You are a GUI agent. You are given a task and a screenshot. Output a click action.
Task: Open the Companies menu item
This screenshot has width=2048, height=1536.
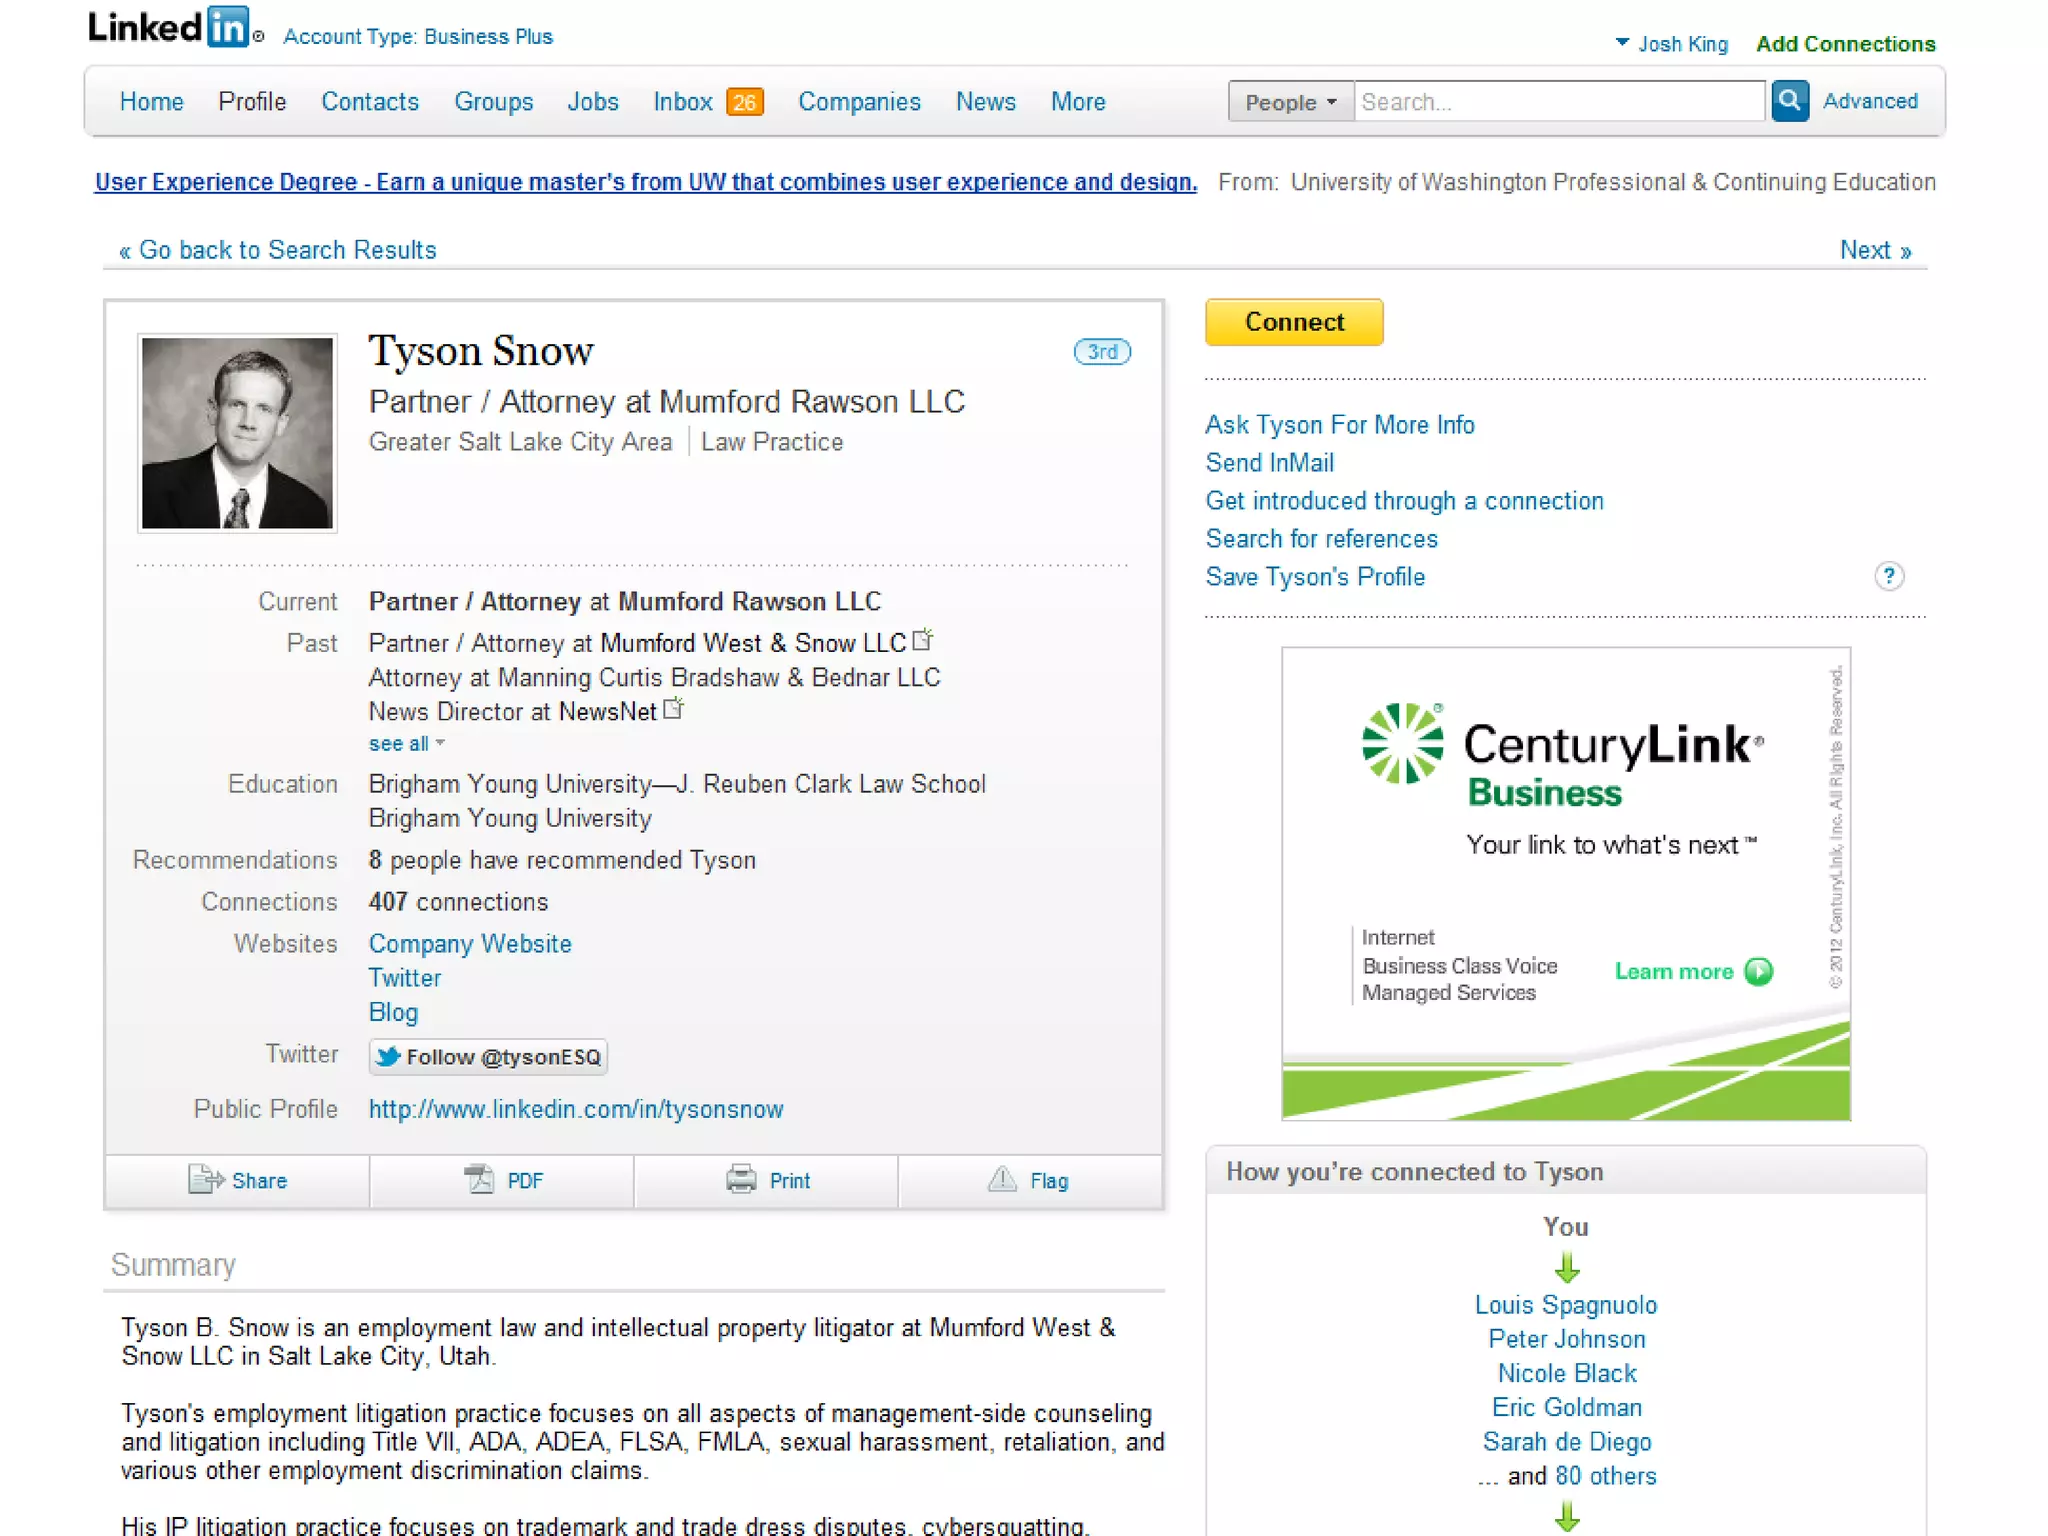click(x=859, y=102)
